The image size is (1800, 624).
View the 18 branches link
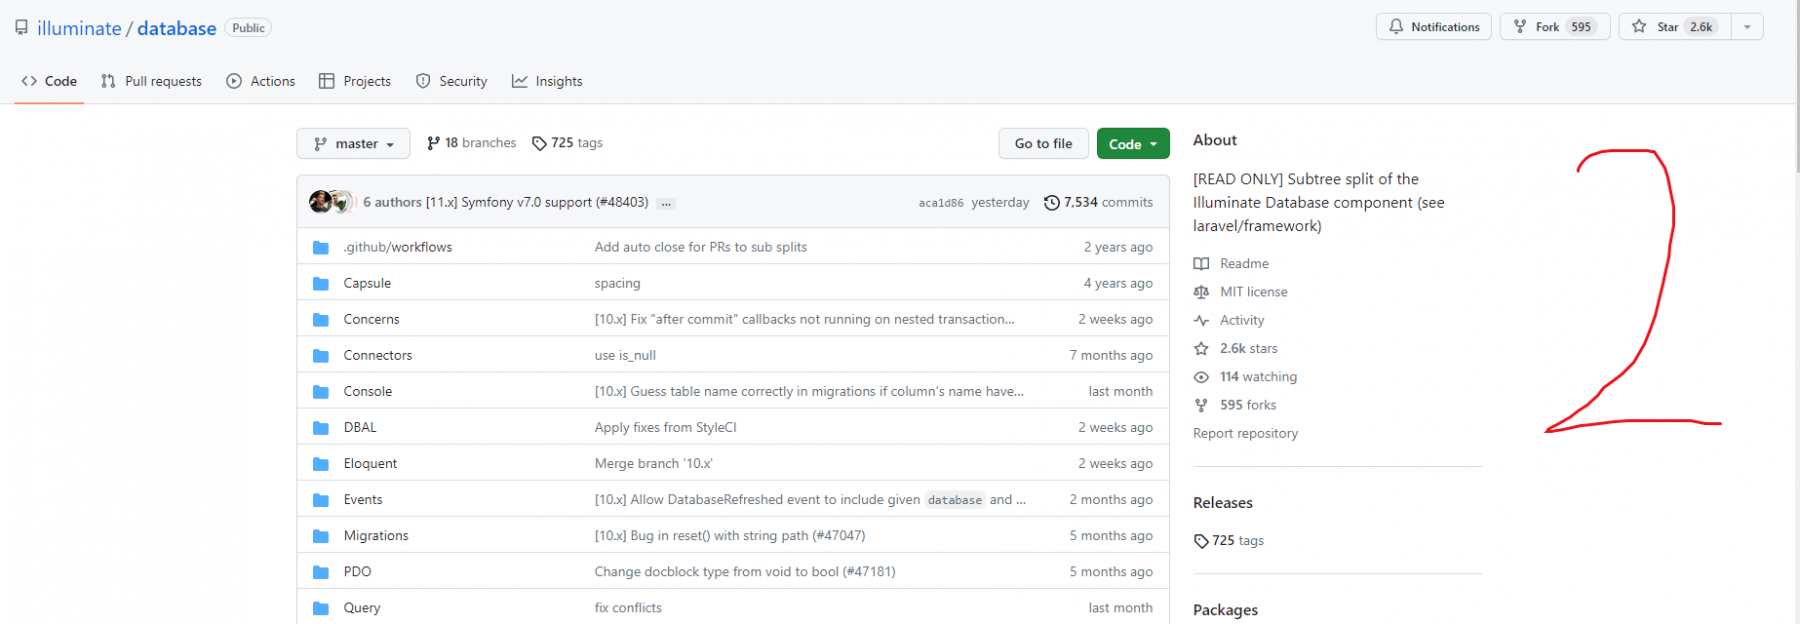[471, 143]
